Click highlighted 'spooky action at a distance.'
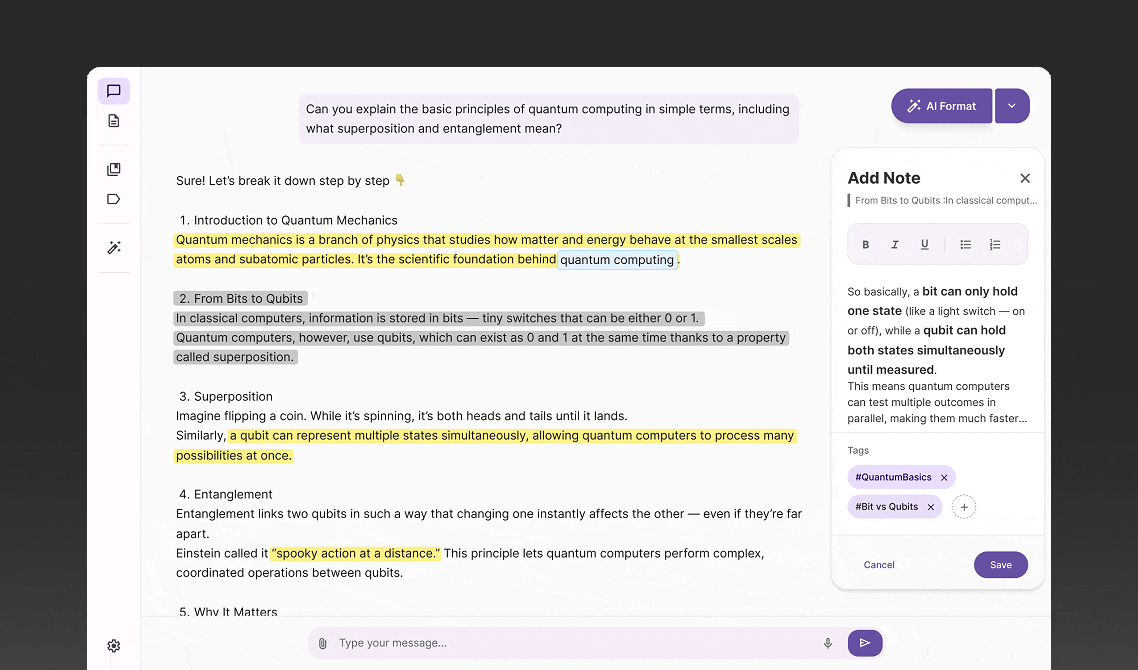This screenshot has width=1138, height=670. [x=356, y=553]
